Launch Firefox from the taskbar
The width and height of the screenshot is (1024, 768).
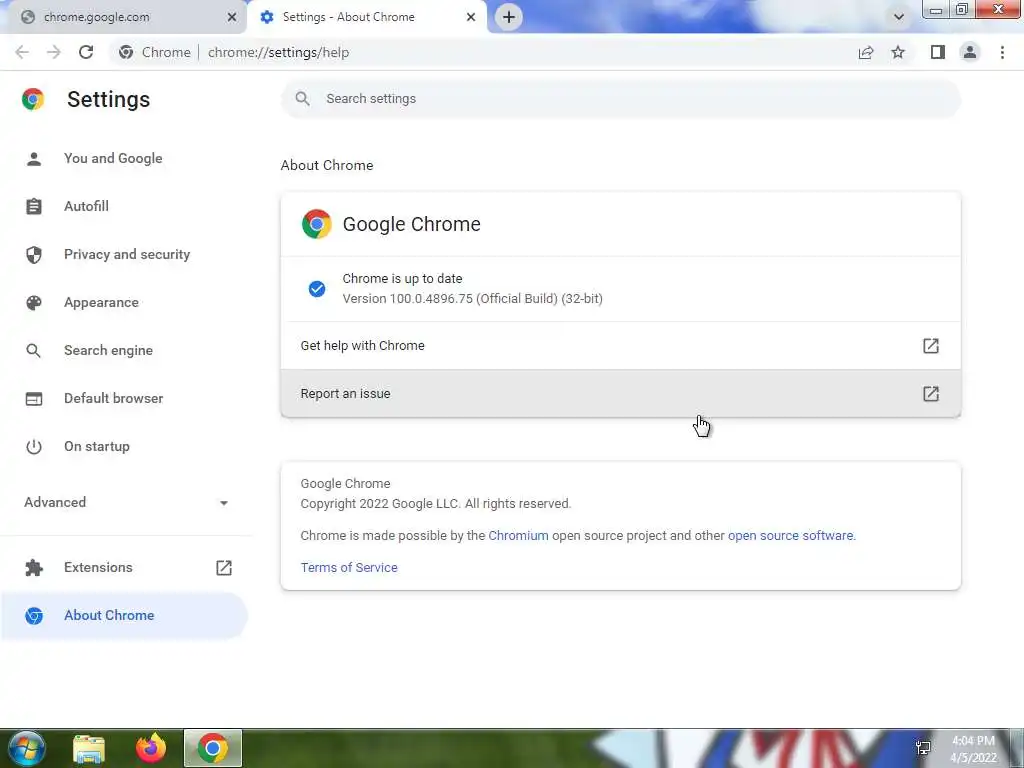[151, 748]
